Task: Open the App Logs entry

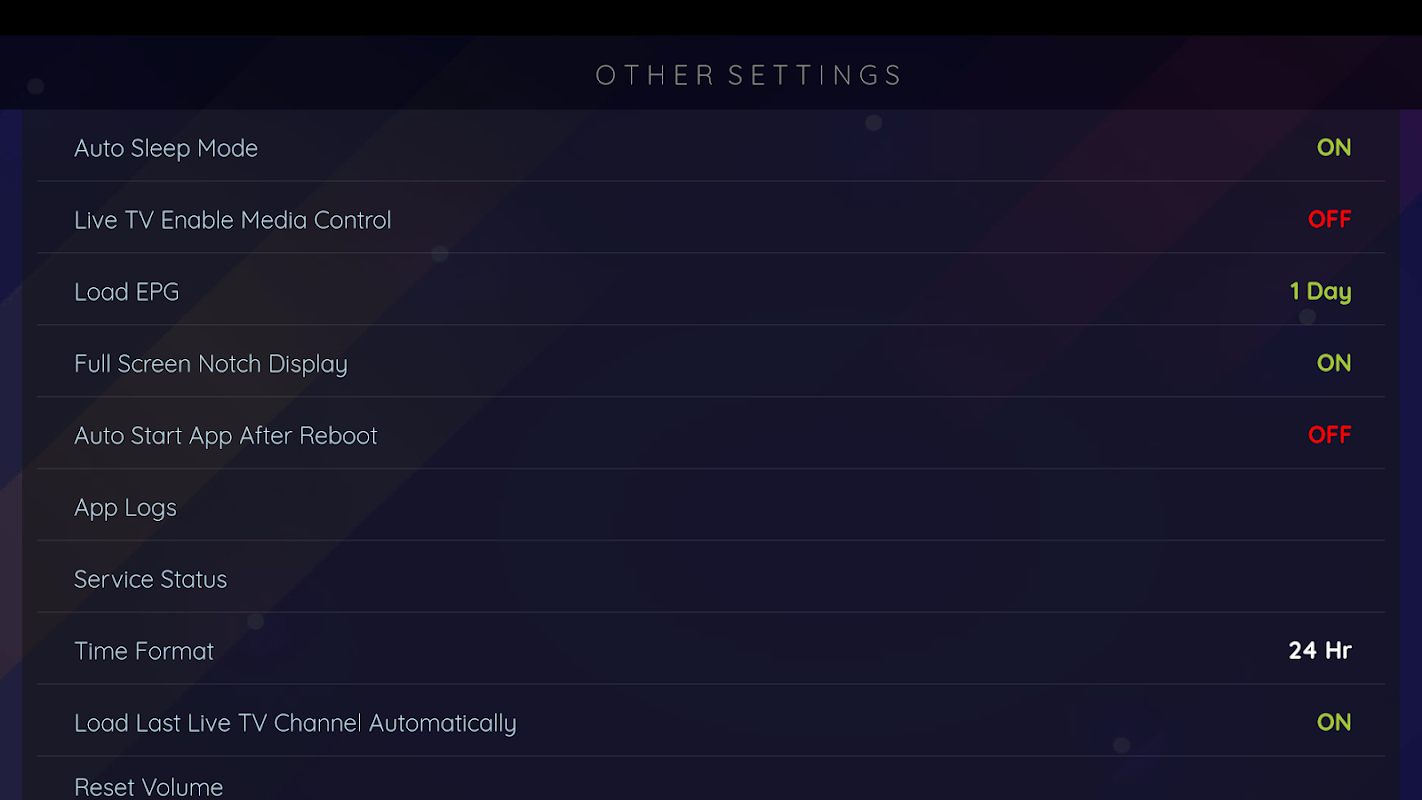Action: [711, 507]
